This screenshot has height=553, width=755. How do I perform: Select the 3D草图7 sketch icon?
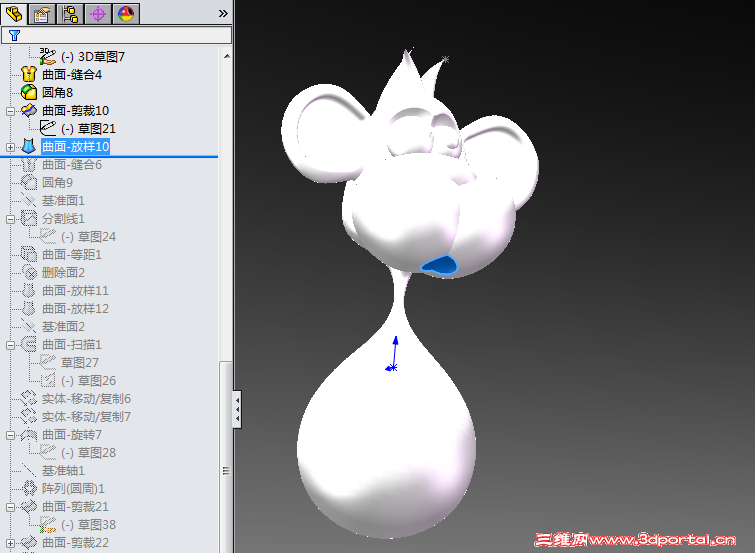point(48,56)
